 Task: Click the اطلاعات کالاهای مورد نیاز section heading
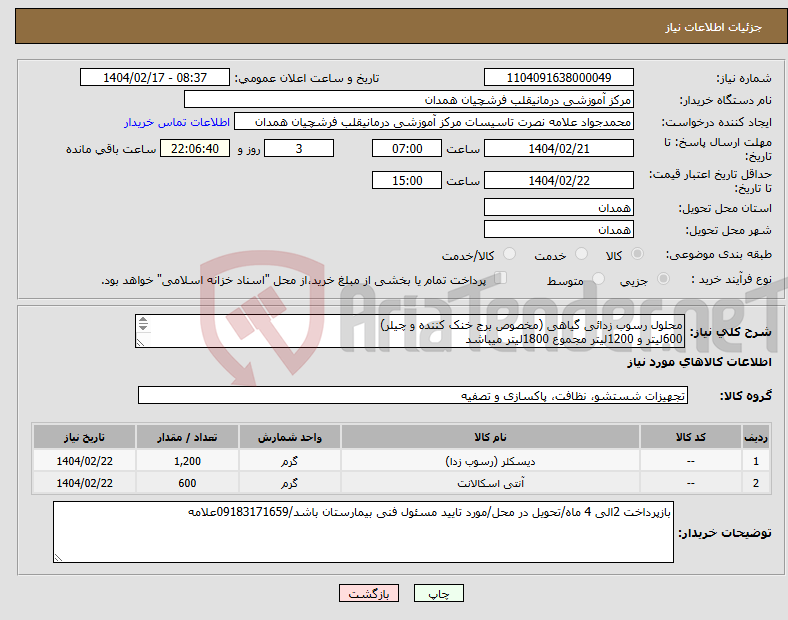699,362
